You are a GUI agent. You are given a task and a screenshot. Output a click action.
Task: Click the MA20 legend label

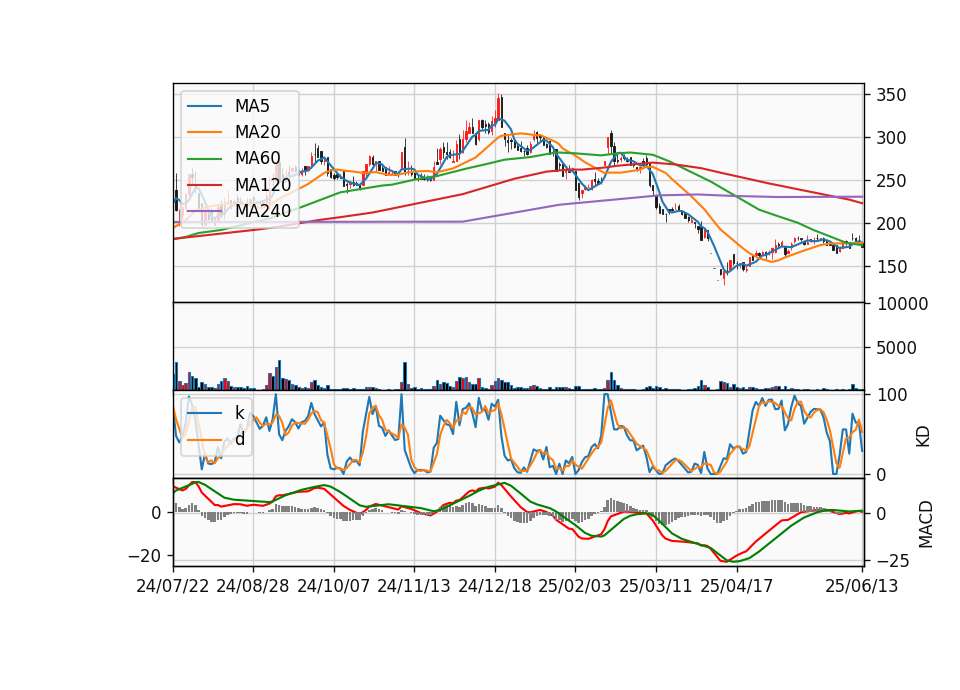tap(257, 132)
